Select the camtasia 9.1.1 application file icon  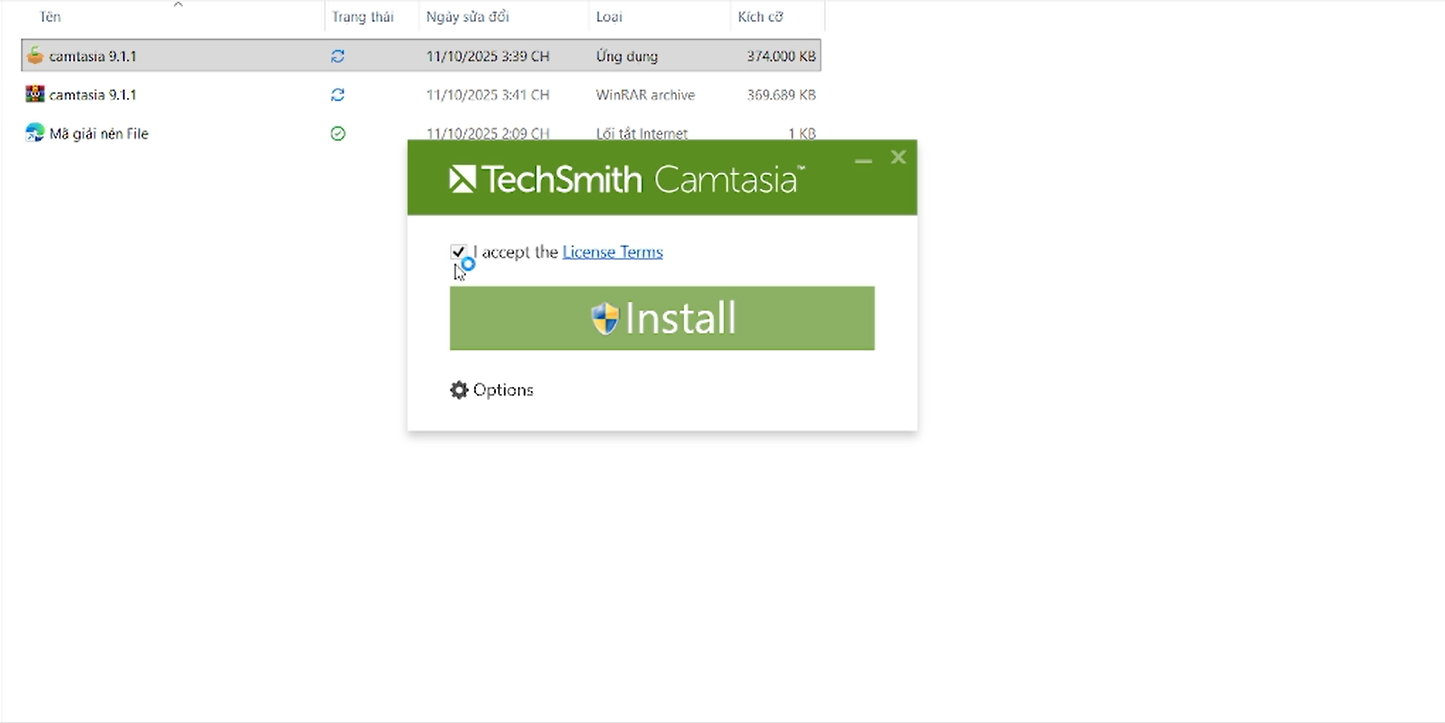pyautogui.click(x=35, y=56)
